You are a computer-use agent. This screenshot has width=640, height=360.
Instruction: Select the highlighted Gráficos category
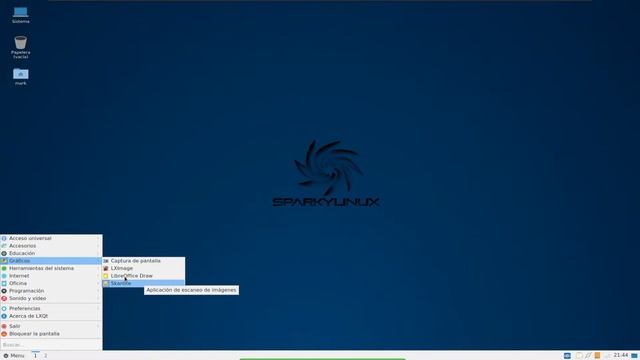[x=51, y=261]
